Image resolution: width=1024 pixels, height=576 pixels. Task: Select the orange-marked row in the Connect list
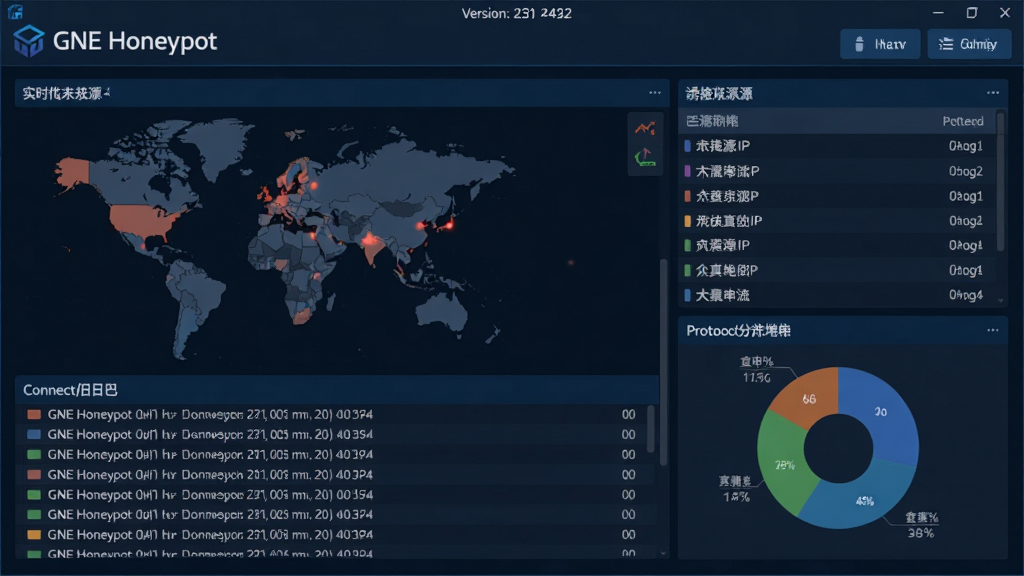(x=332, y=535)
